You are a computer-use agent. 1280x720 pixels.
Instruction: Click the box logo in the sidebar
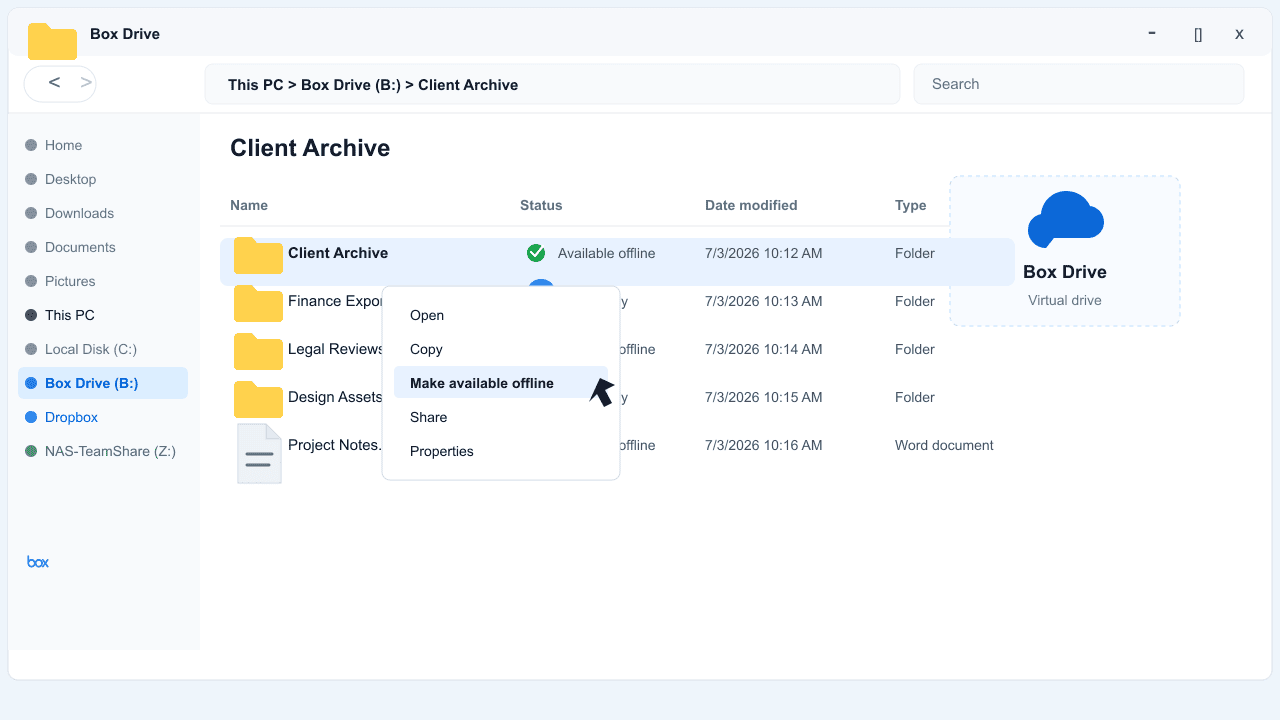(x=38, y=562)
